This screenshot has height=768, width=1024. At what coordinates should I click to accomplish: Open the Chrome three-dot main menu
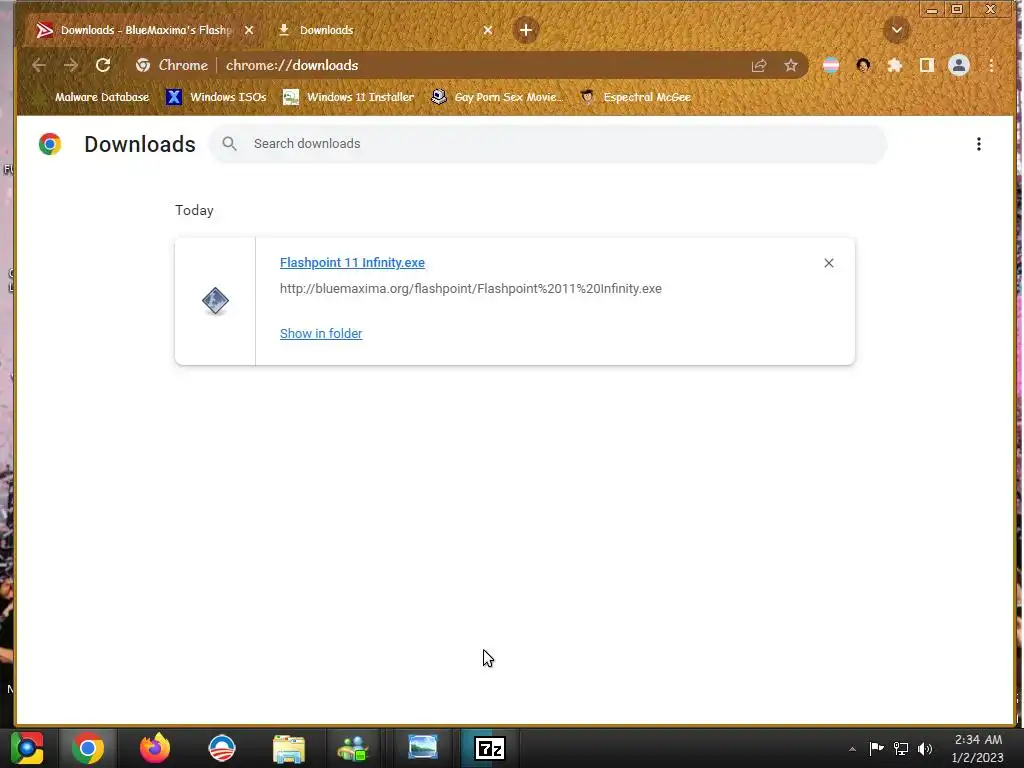[x=991, y=65]
